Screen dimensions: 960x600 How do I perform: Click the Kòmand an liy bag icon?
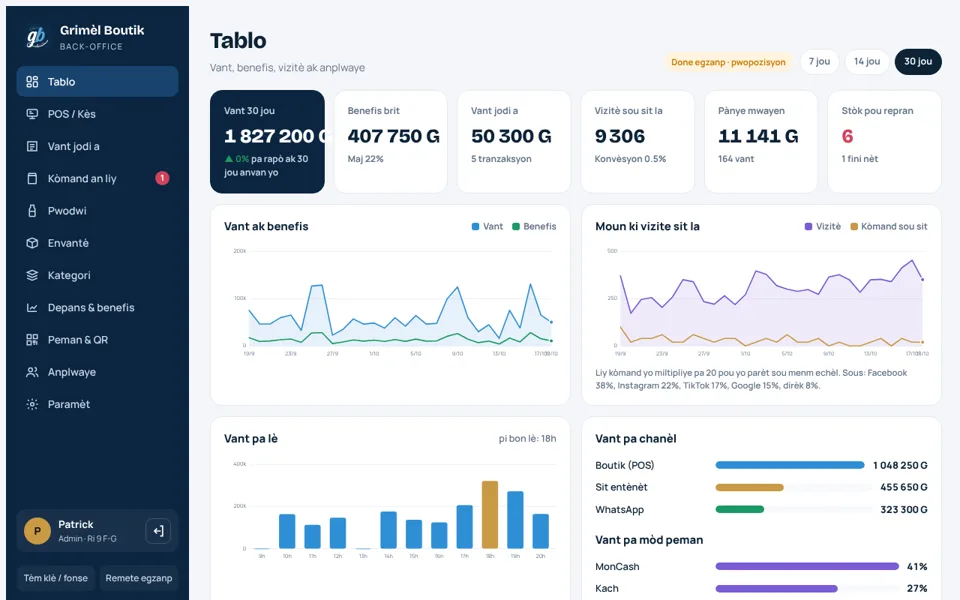pos(32,178)
